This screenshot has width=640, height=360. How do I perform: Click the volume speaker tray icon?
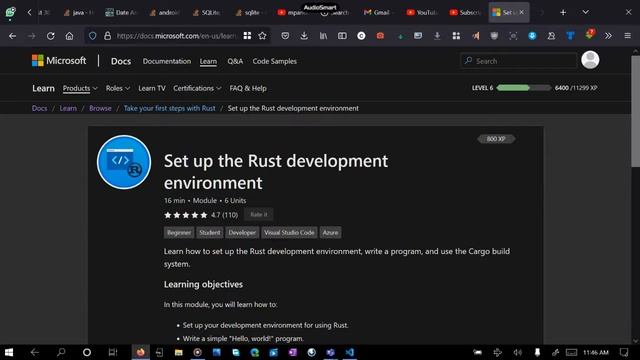pos(518,352)
